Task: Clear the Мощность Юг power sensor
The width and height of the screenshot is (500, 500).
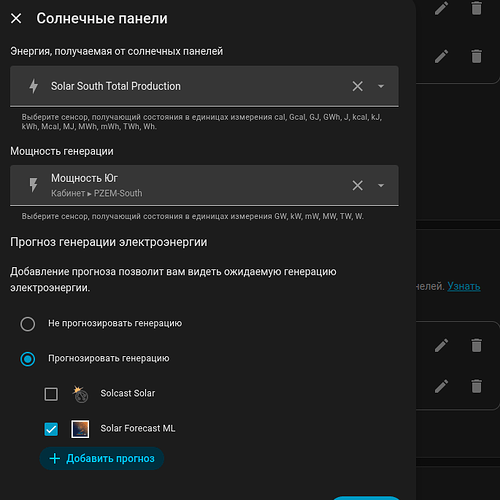Action: click(x=357, y=185)
